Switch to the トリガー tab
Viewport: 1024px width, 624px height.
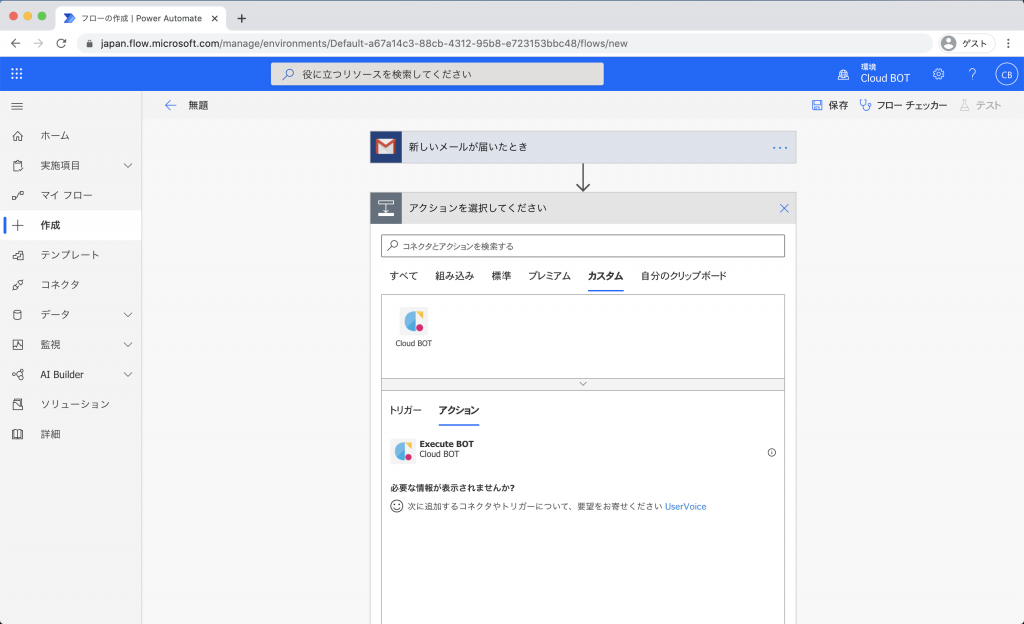coord(405,410)
